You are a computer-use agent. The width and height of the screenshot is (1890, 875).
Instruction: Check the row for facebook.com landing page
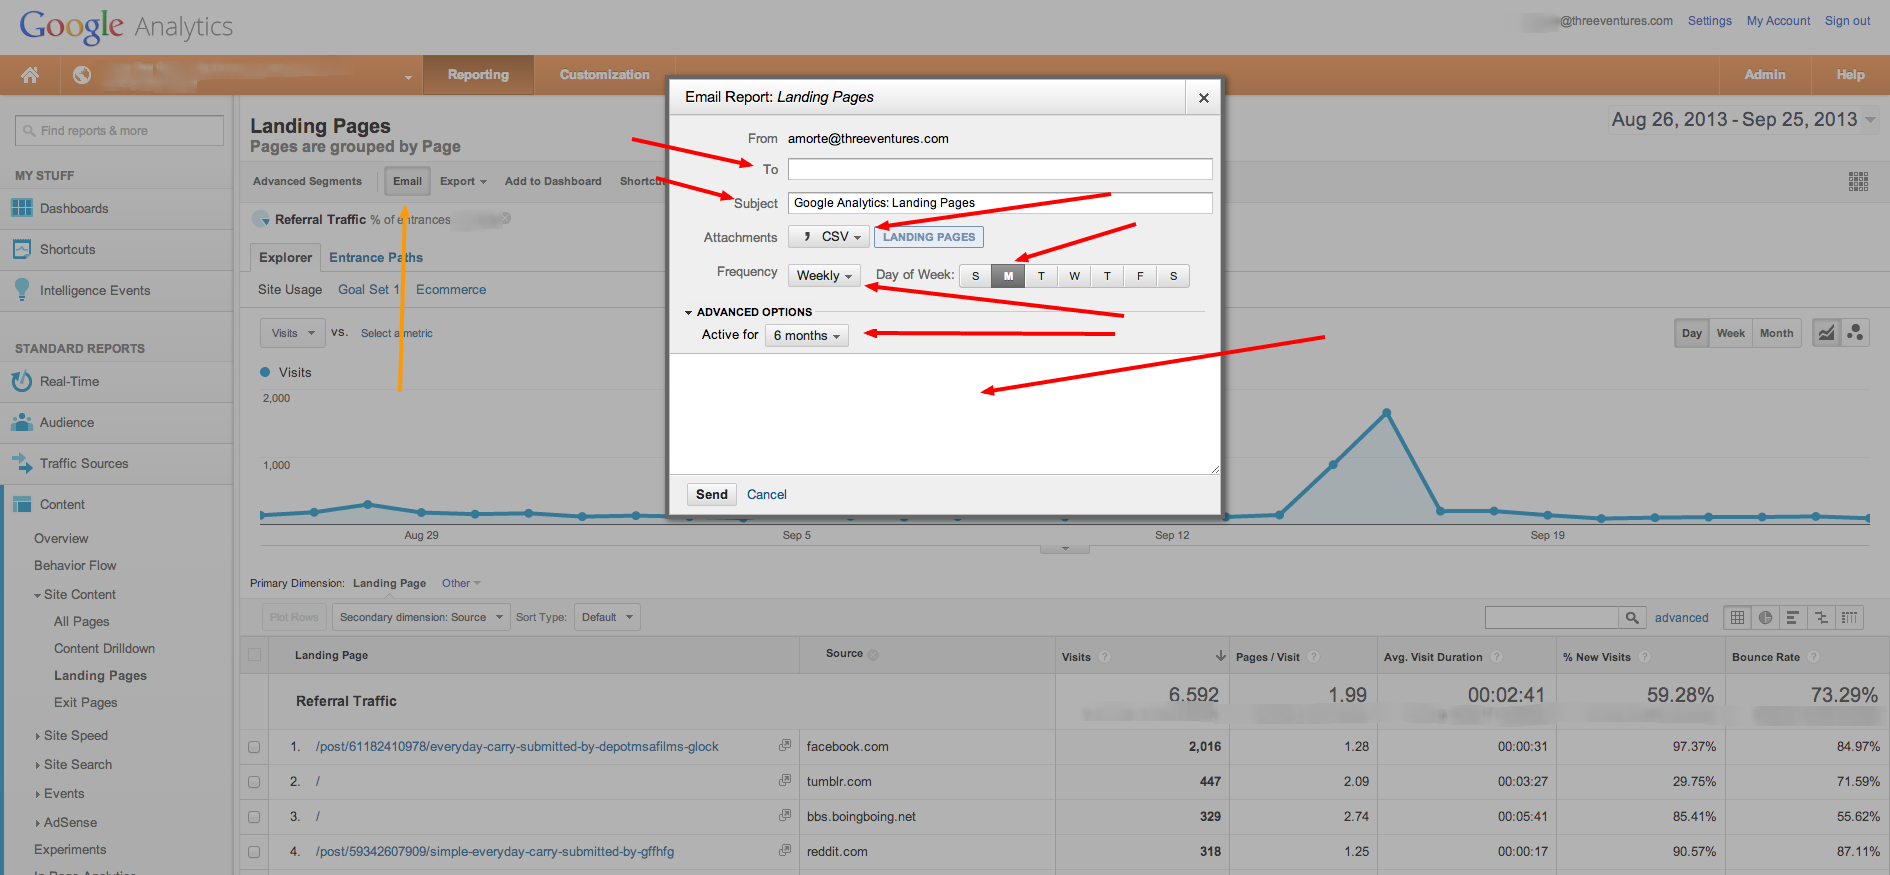click(x=254, y=747)
